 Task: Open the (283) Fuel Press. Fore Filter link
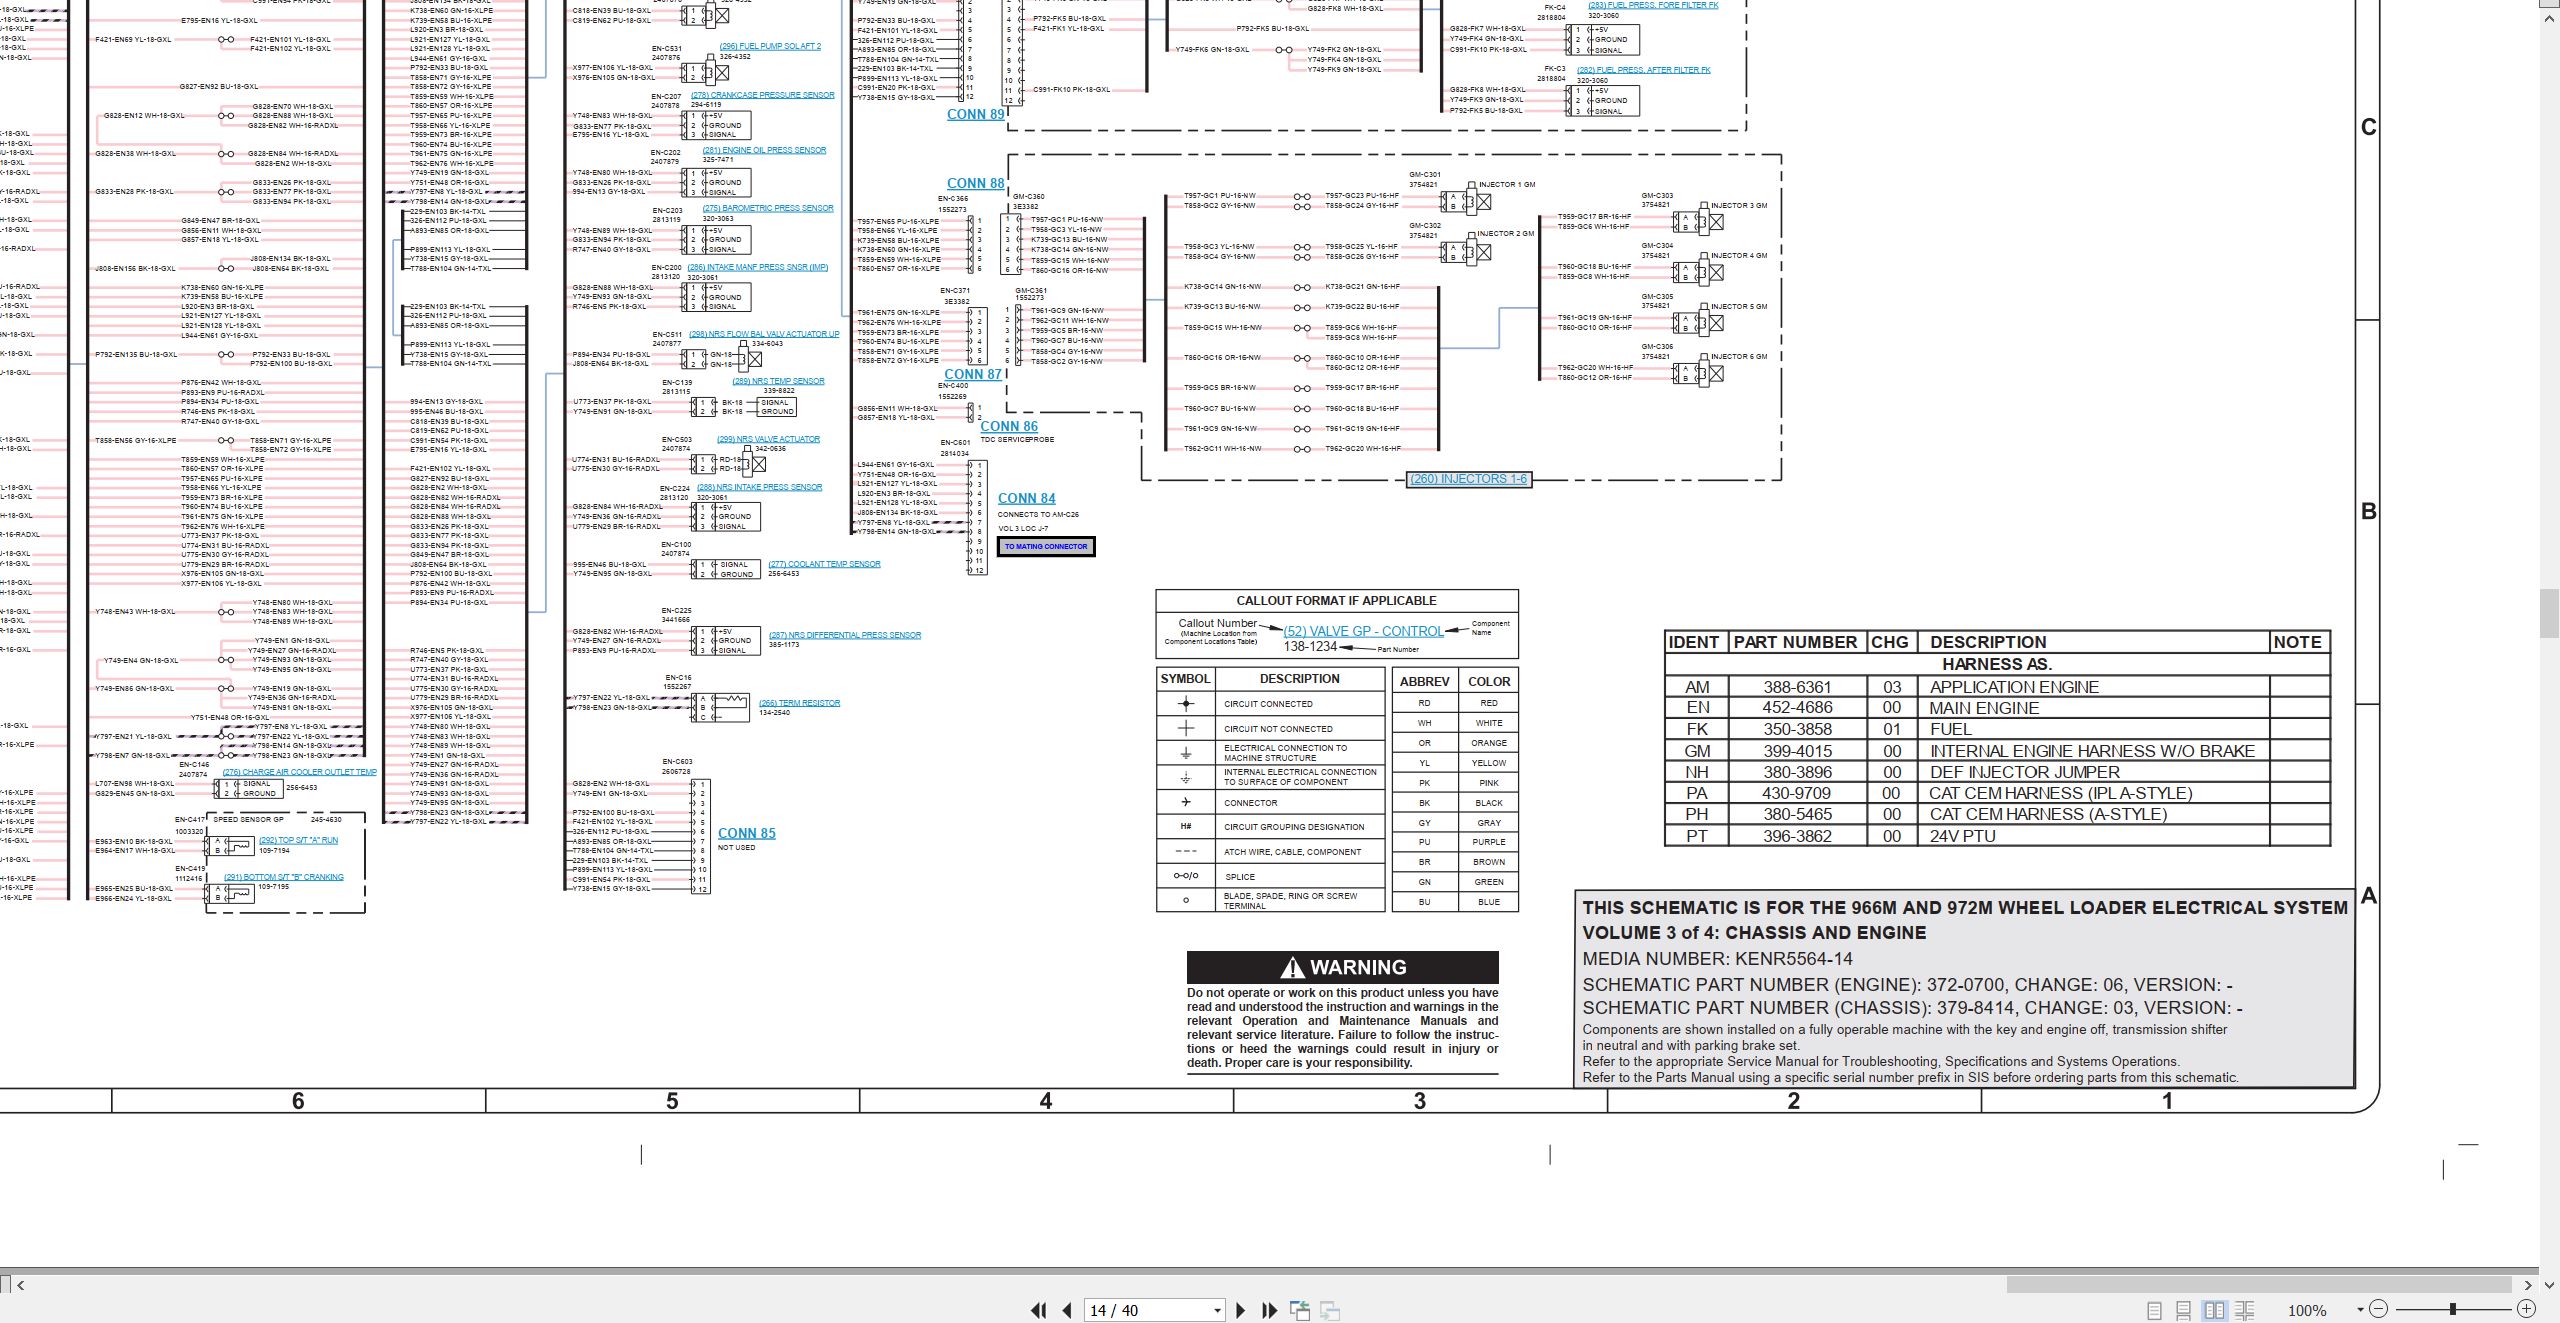1653,5
